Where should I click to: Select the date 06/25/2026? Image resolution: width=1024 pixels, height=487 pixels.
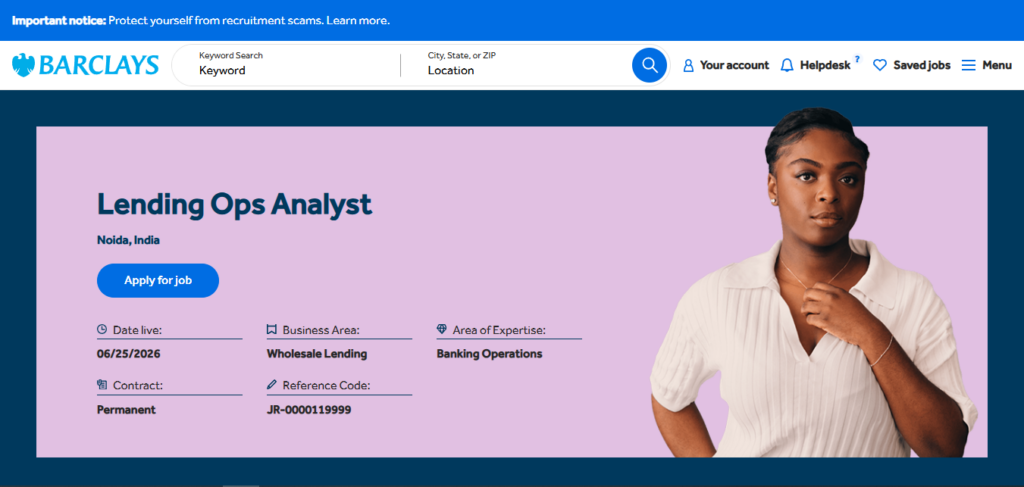[129, 354]
